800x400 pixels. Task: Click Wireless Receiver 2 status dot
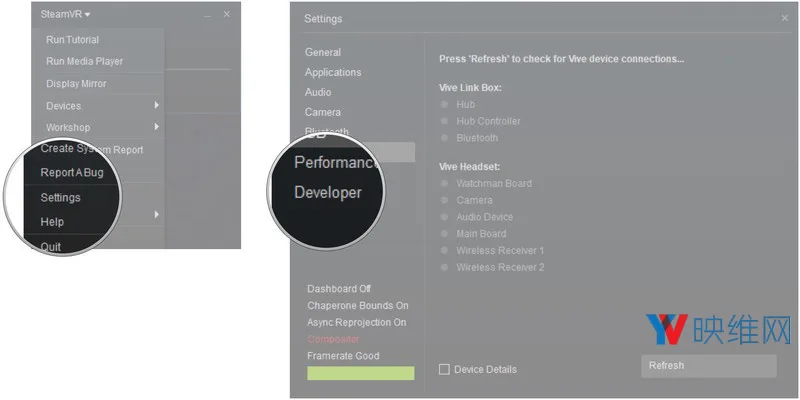point(444,267)
